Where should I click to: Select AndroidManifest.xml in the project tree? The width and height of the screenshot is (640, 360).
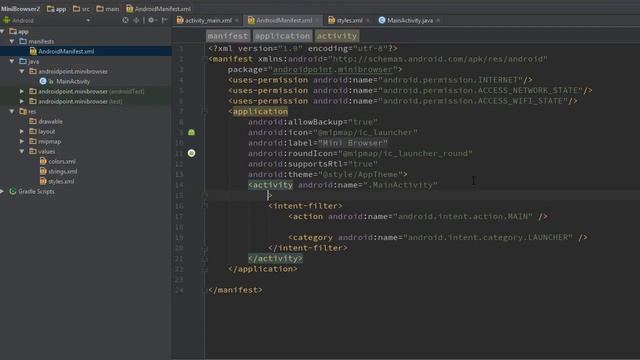point(86,51)
